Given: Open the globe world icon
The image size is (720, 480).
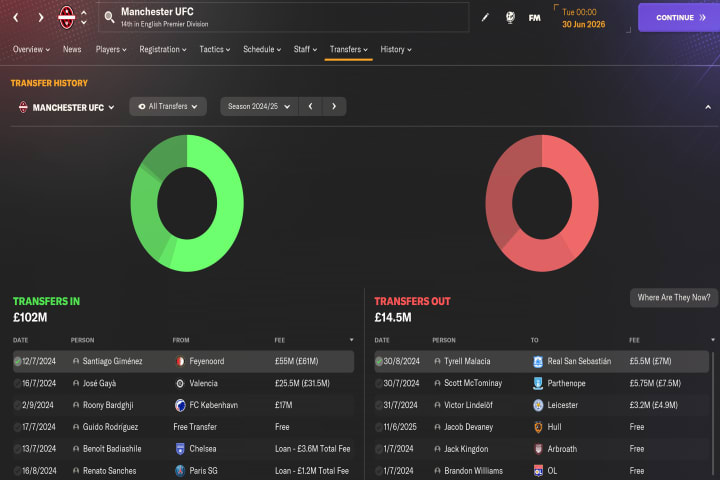Looking at the screenshot, I should [x=510, y=17].
